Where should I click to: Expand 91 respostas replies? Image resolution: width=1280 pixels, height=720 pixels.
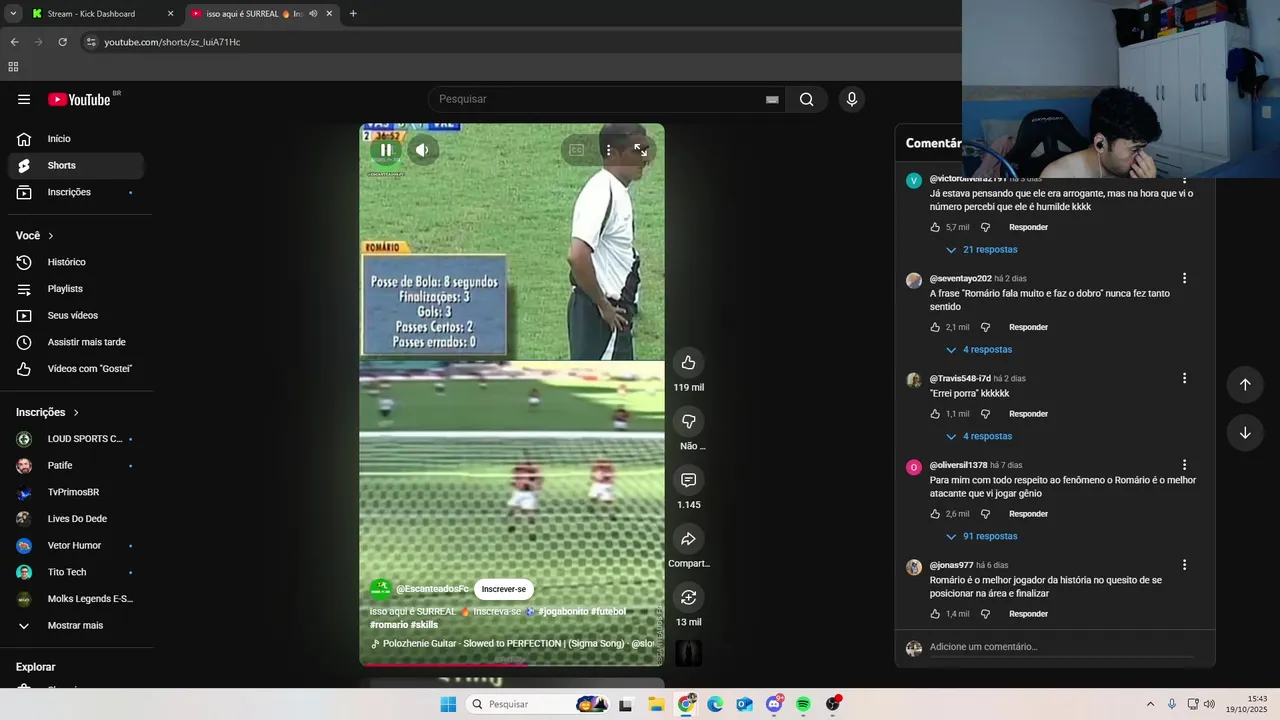click(981, 537)
